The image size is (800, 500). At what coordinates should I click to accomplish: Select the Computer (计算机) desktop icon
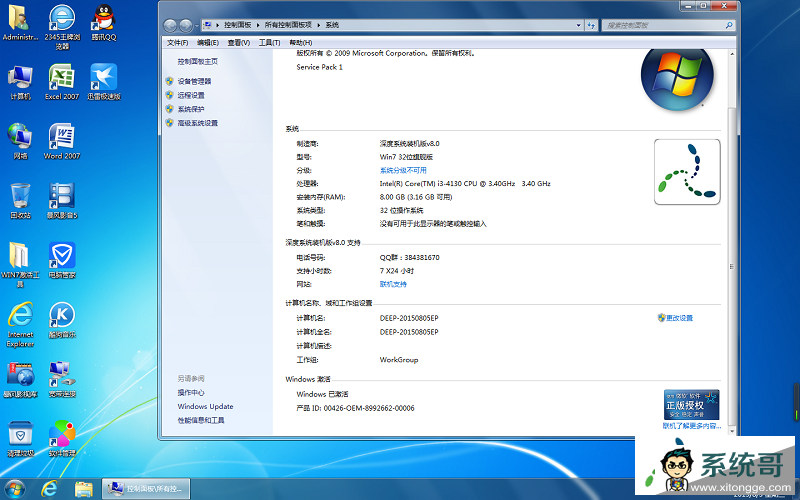20,82
